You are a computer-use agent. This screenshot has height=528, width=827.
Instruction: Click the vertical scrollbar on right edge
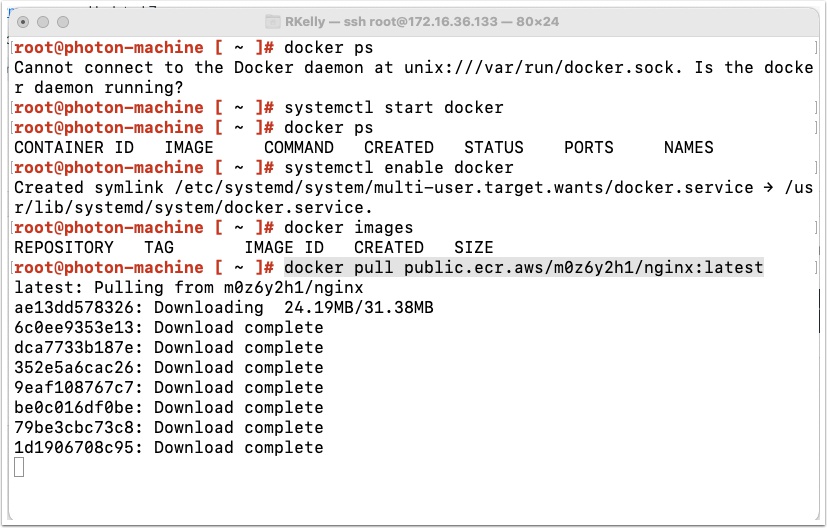819,311
